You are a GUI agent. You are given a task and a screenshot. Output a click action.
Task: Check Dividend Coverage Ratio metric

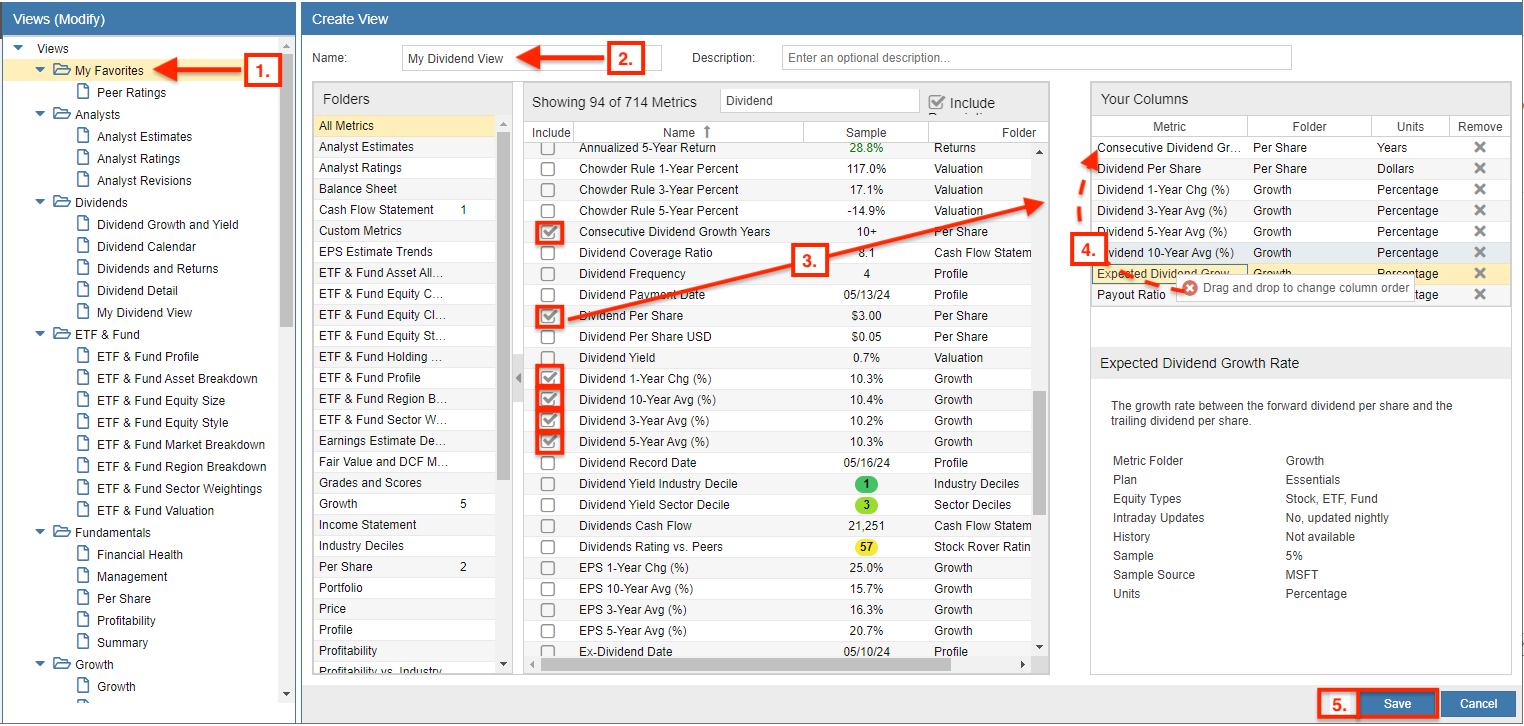[x=548, y=253]
